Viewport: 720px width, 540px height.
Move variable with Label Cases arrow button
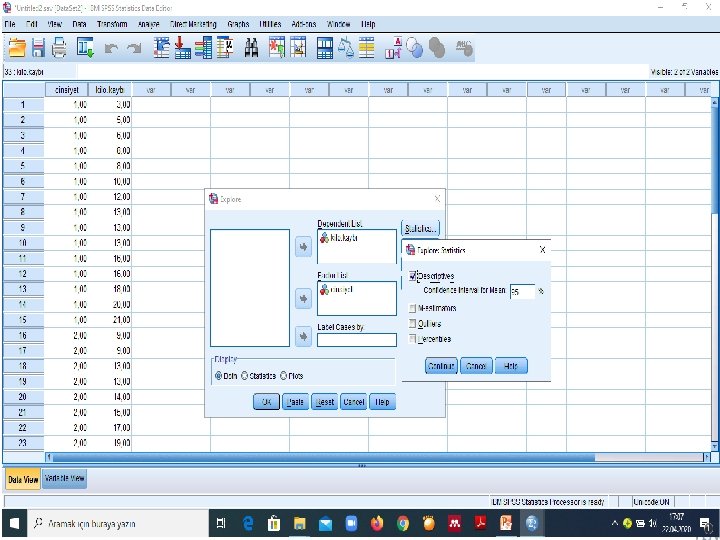pos(303,337)
